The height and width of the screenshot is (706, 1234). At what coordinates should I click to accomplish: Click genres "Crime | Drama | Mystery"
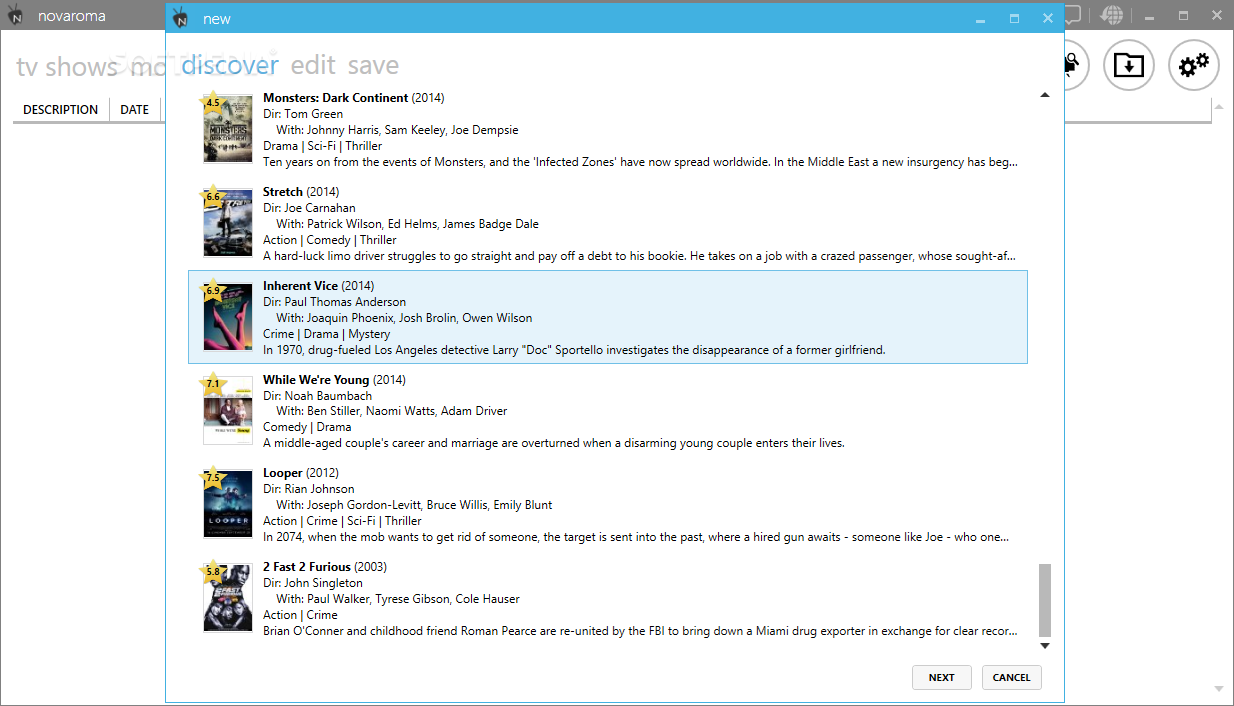coord(327,334)
